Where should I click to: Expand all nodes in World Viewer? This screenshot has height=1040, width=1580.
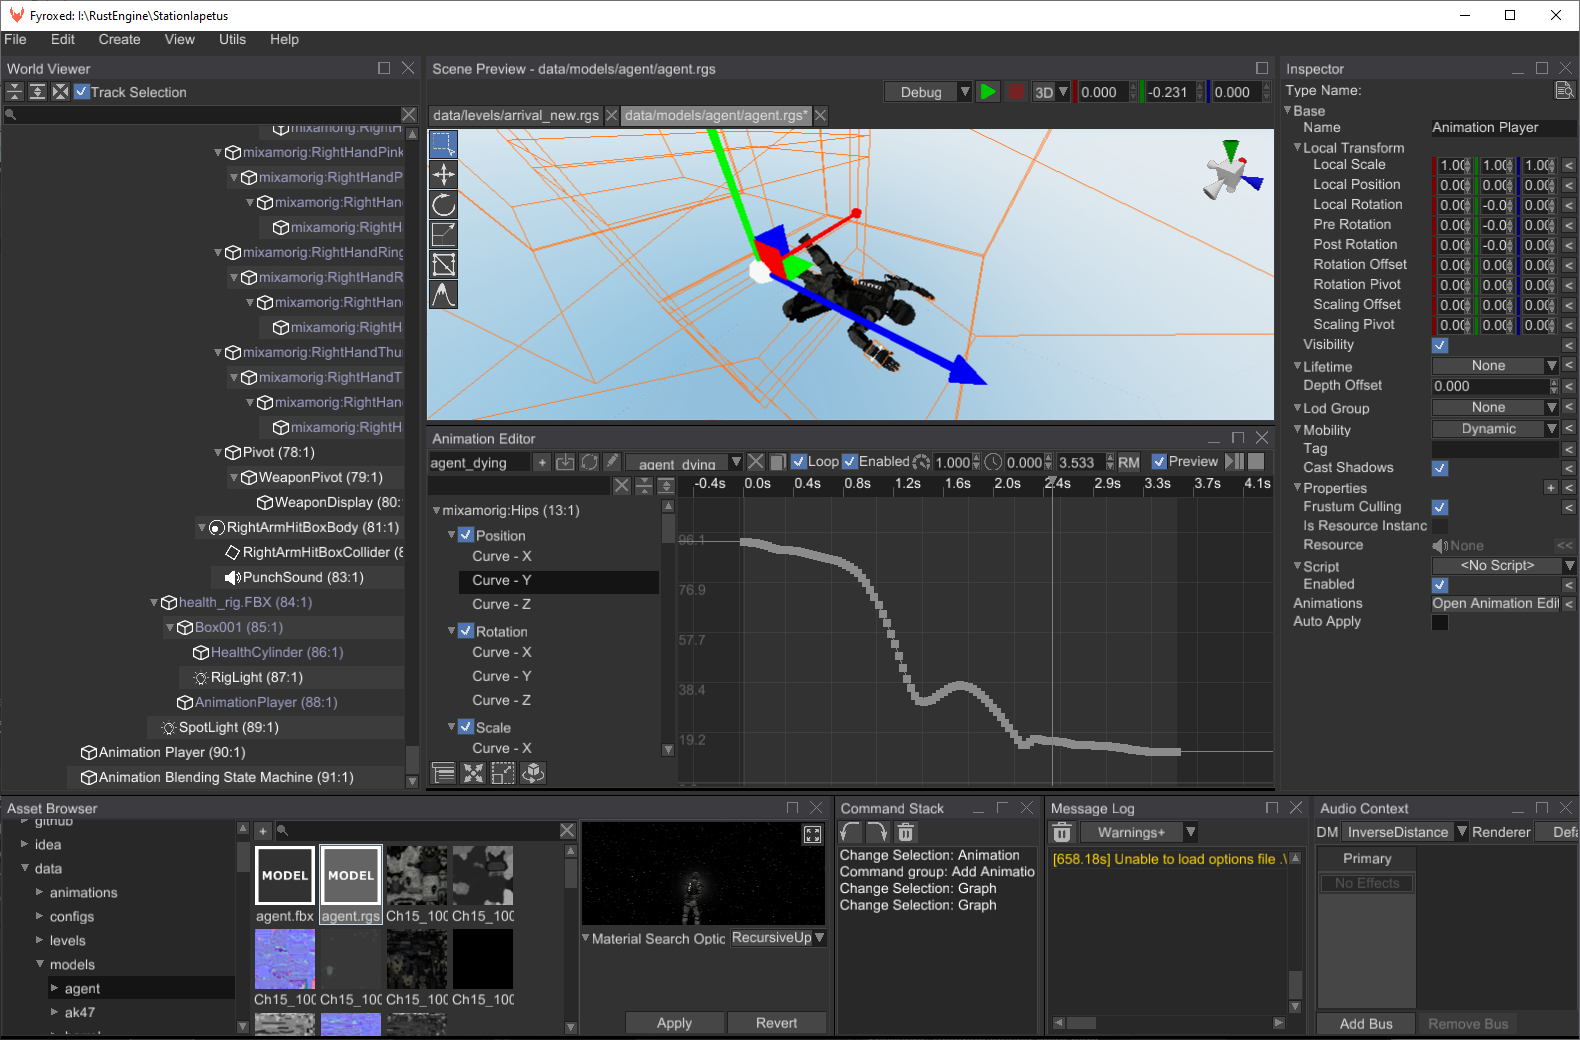[37, 92]
